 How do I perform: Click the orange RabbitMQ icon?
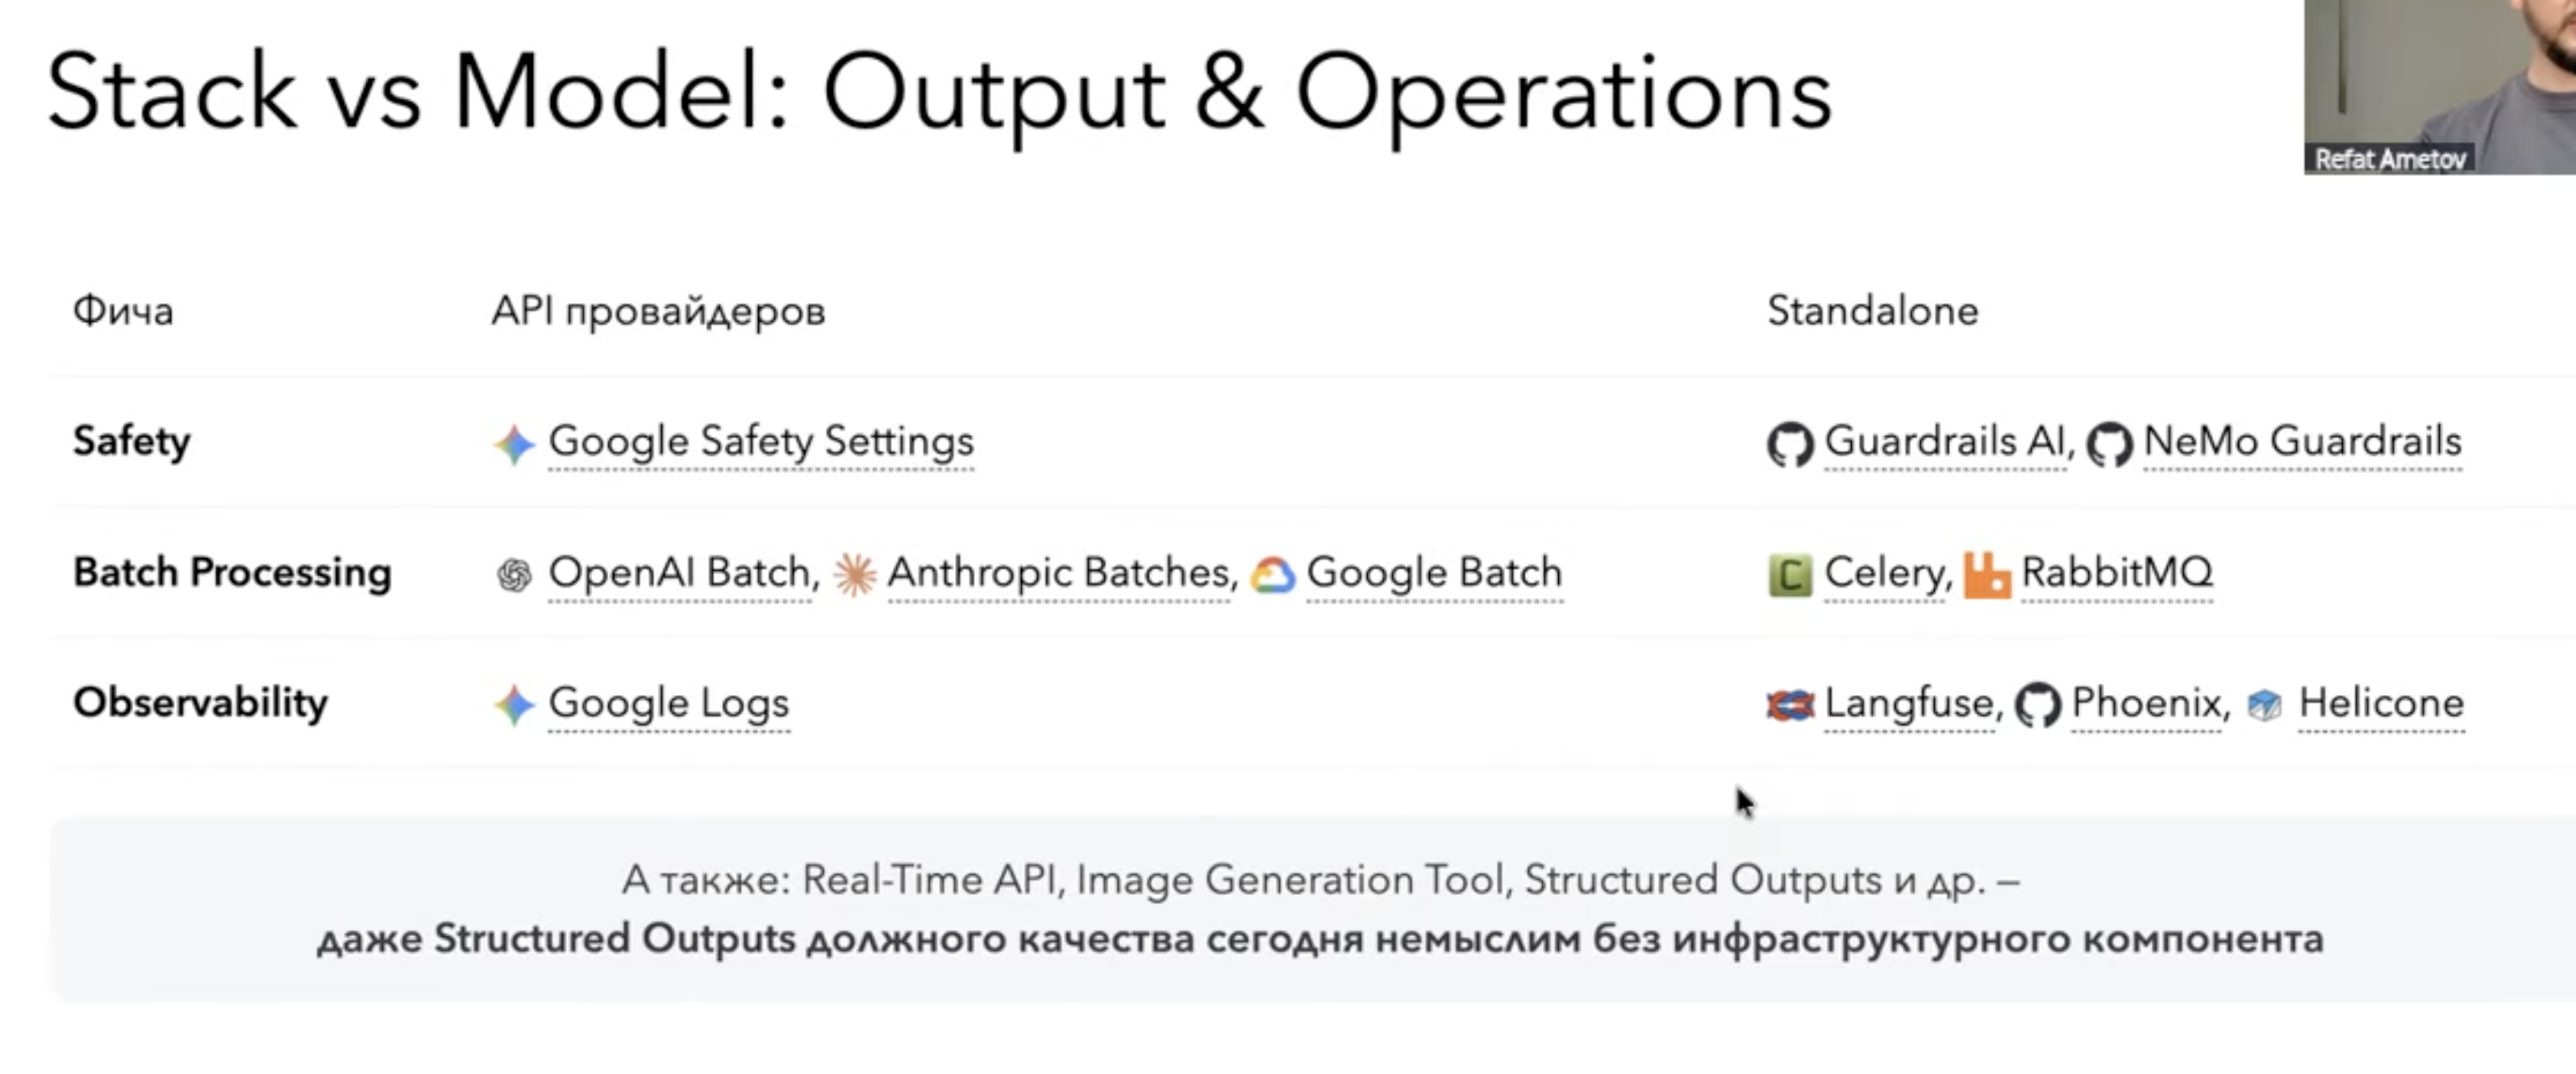(x=1986, y=575)
